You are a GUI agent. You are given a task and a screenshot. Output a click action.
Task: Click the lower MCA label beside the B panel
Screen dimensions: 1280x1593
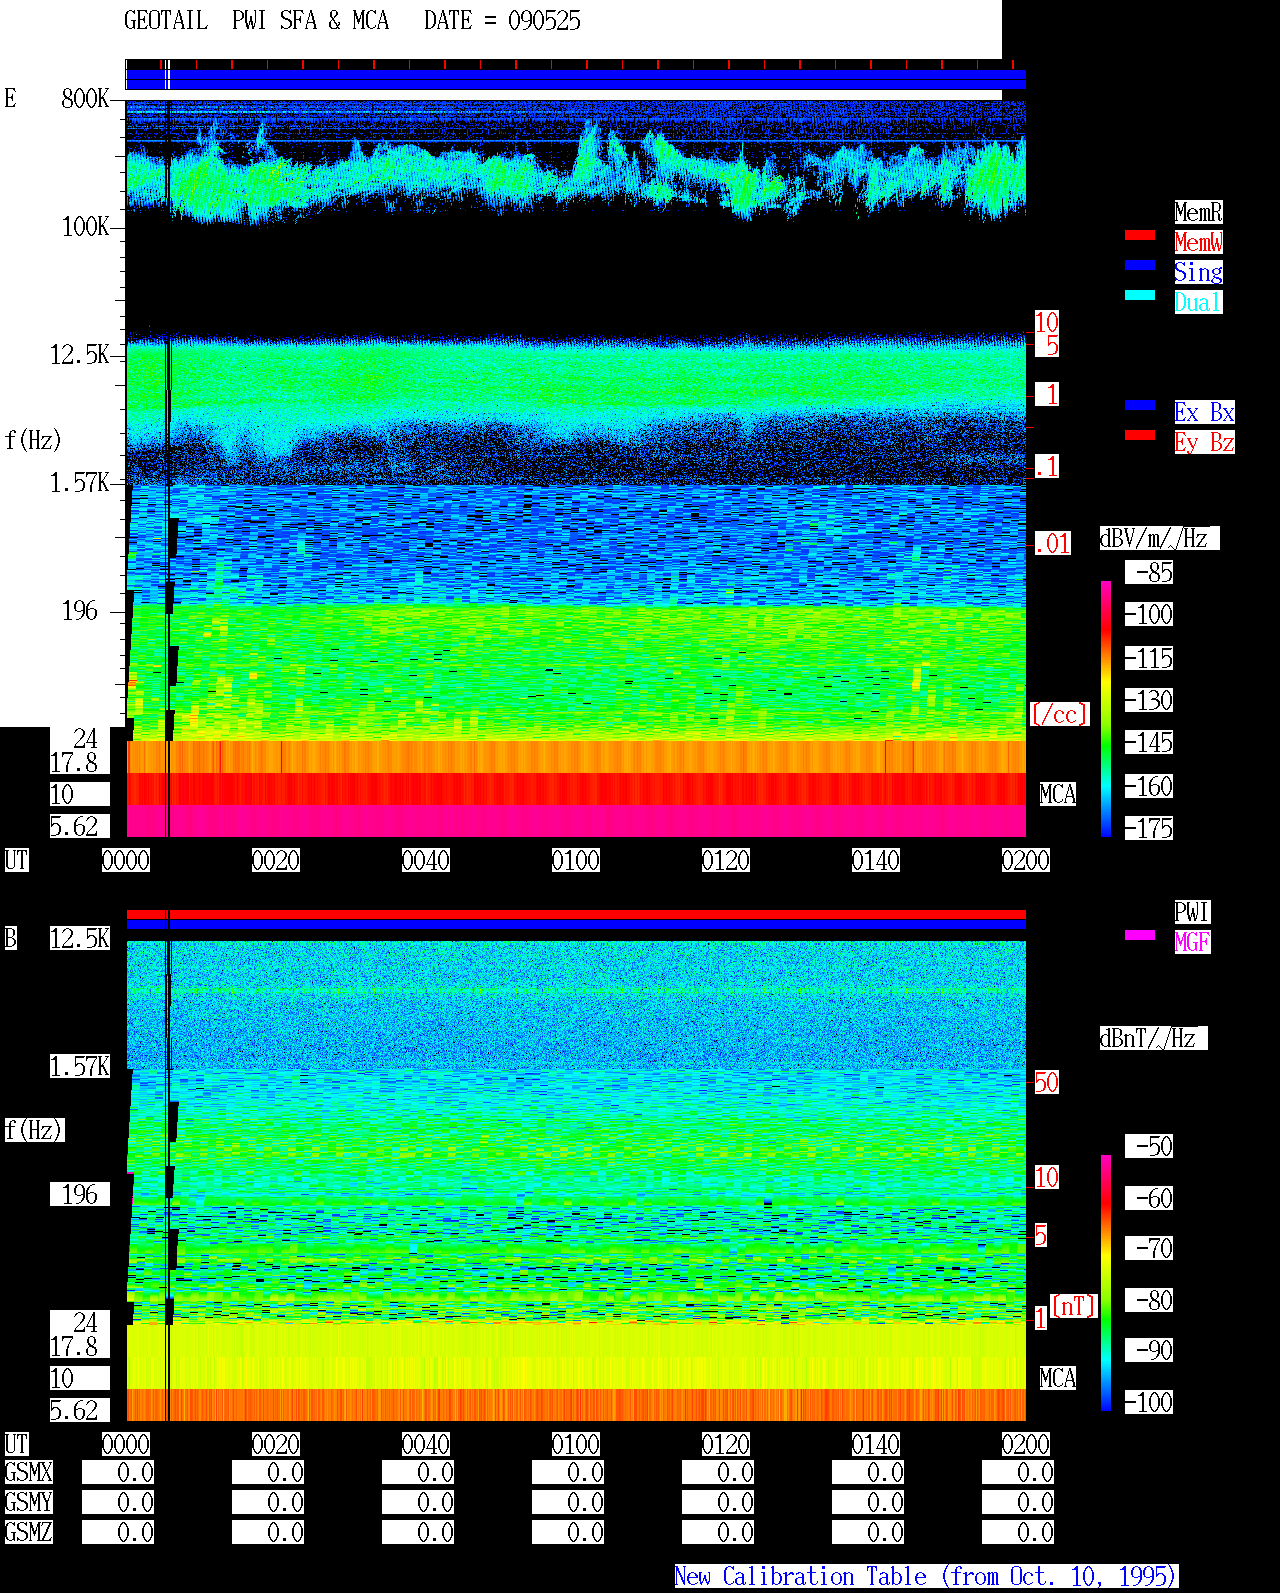[1058, 1378]
